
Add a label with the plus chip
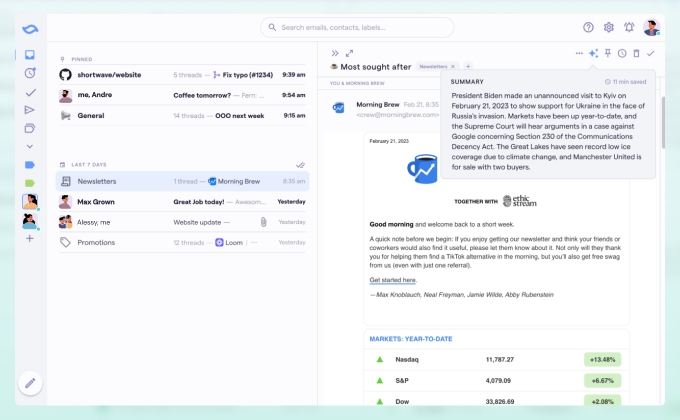tap(468, 66)
